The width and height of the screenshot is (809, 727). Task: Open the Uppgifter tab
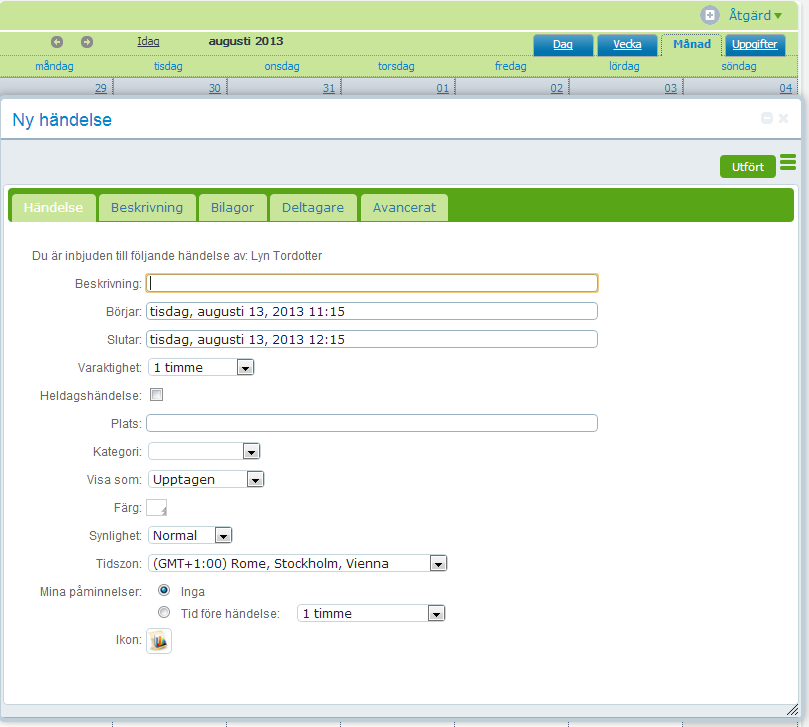755,45
